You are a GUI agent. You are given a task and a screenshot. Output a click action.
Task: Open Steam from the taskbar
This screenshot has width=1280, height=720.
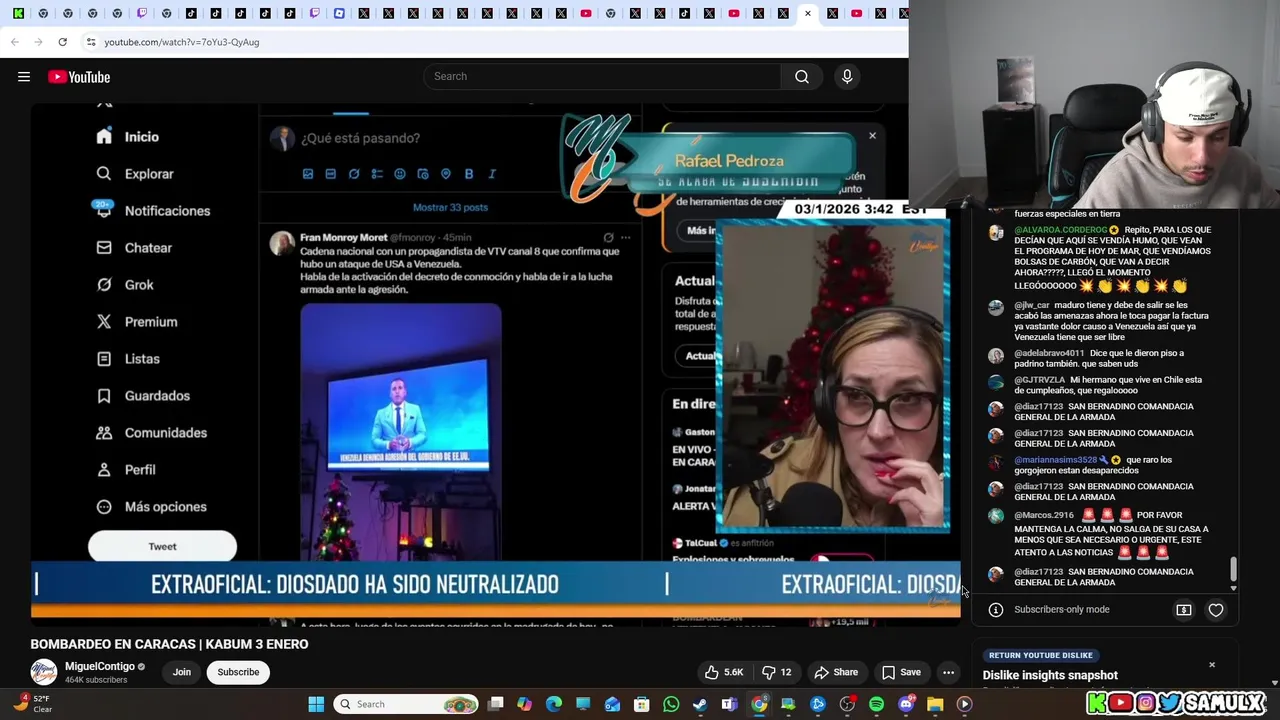(700, 704)
